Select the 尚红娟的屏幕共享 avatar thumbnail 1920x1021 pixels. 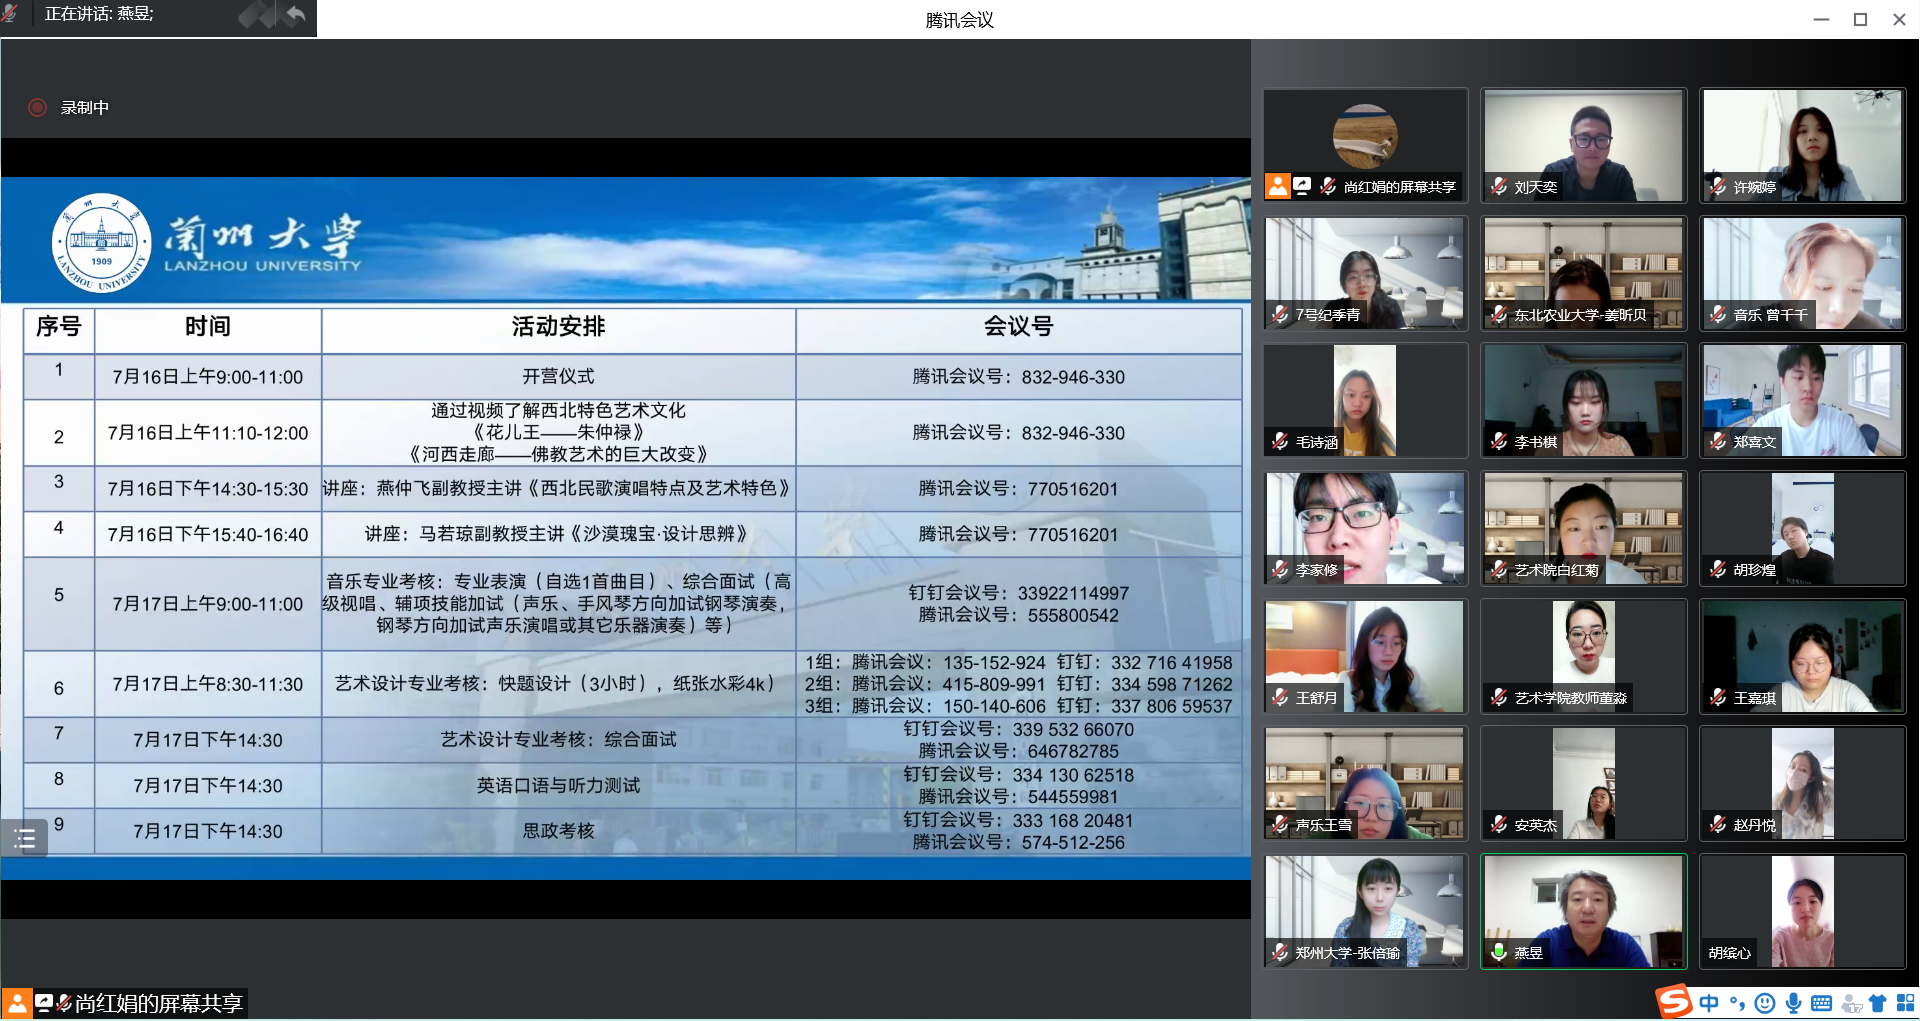click(x=1365, y=136)
